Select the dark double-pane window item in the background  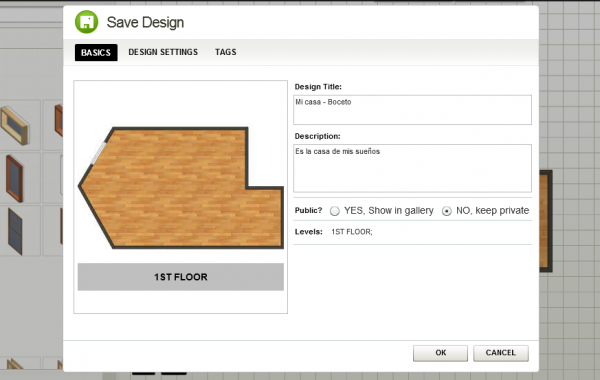(15, 231)
